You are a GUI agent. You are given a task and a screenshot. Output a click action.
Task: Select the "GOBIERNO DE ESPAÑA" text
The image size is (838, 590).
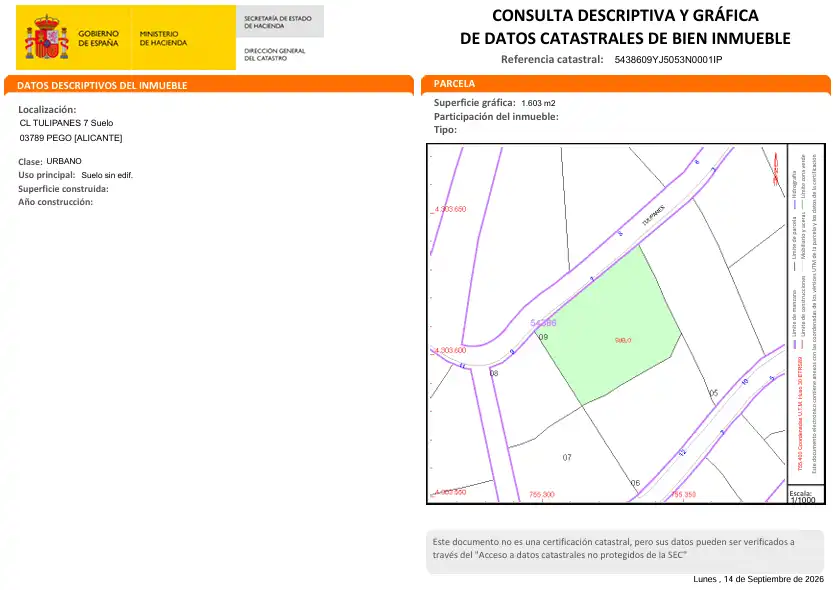pos(98,38)
